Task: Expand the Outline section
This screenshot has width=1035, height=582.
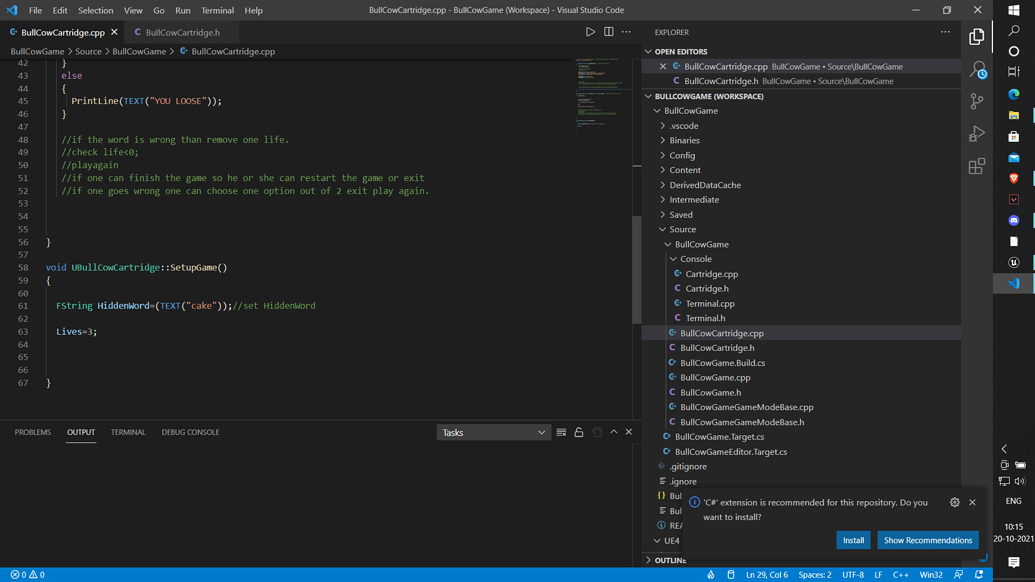Action: point(670,560)
